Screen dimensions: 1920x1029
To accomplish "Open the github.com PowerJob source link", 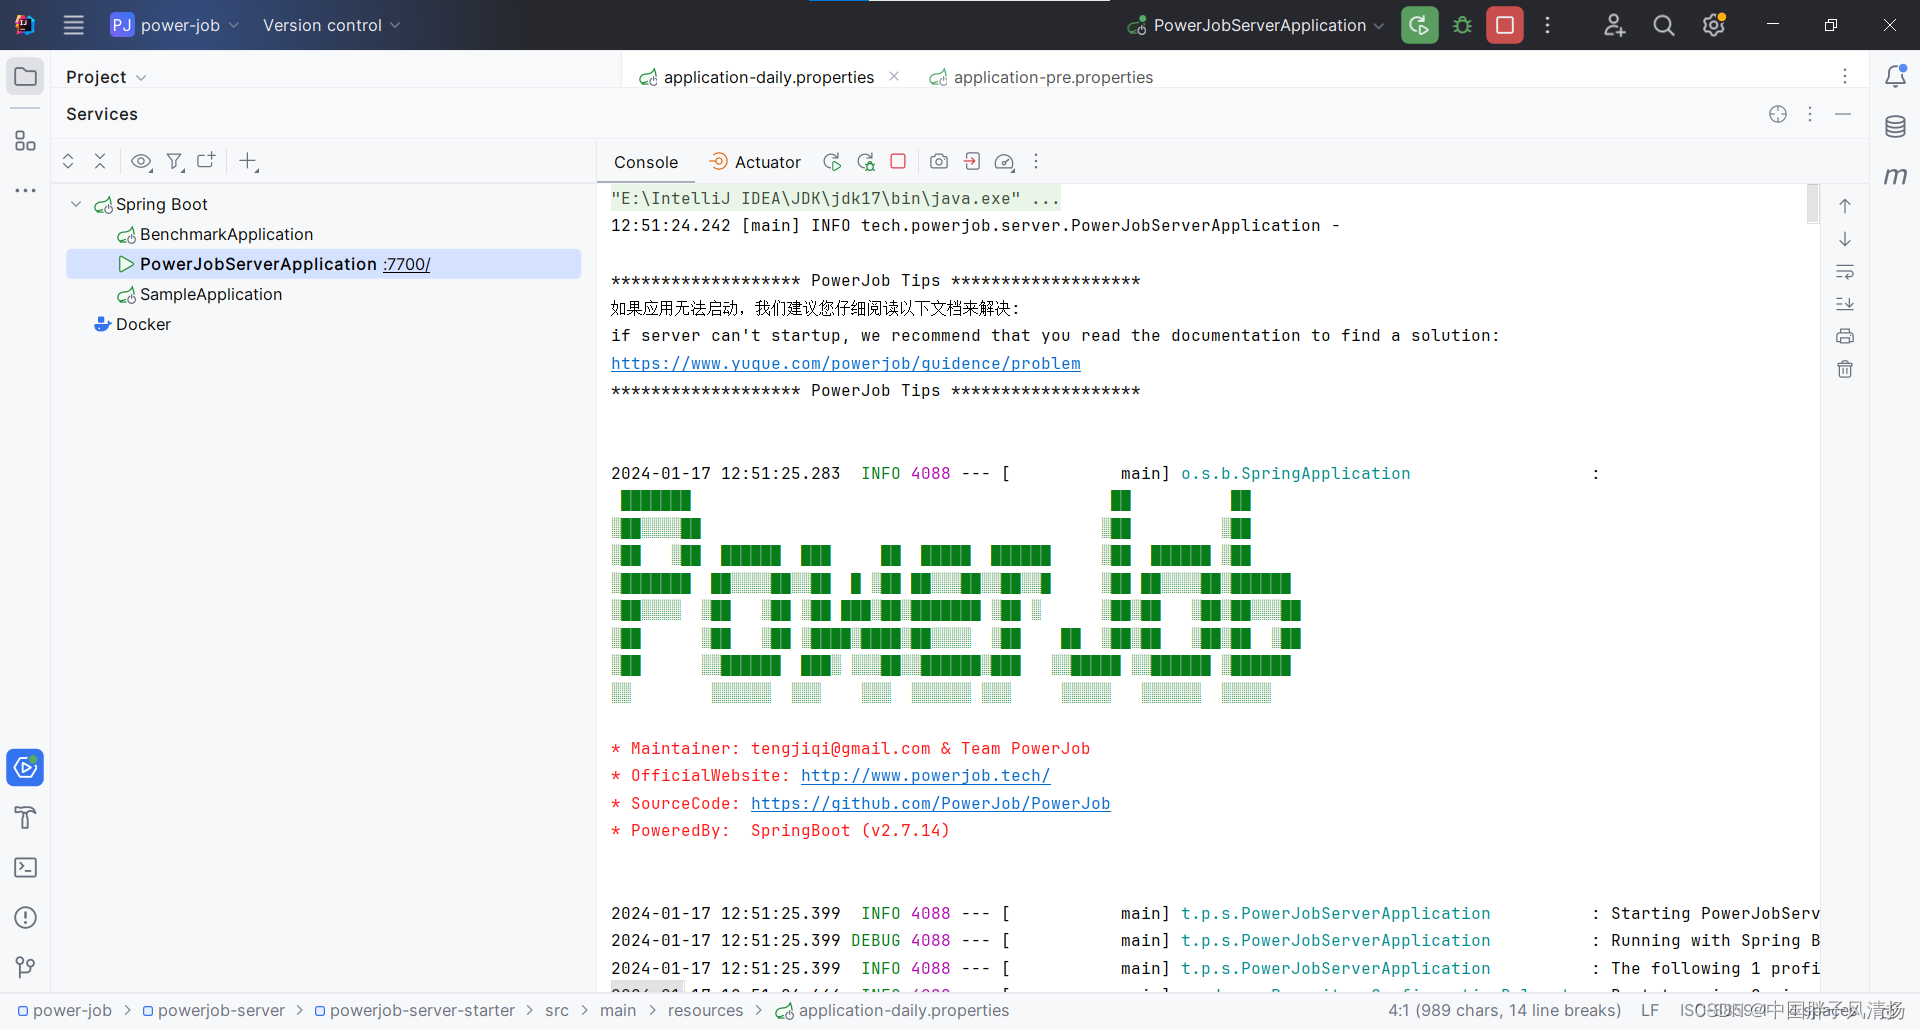I will tap(930, 804).
